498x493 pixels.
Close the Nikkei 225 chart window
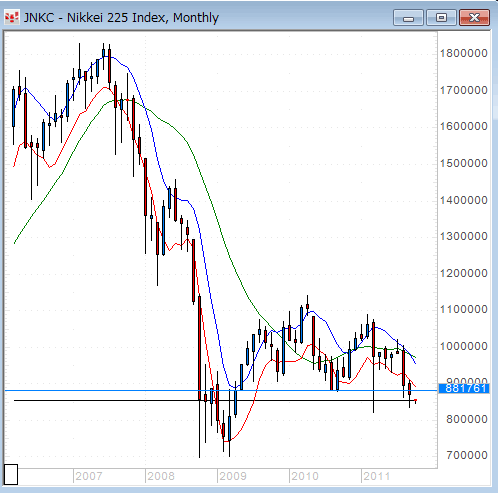pyautogui.click(x=474, y=18)
